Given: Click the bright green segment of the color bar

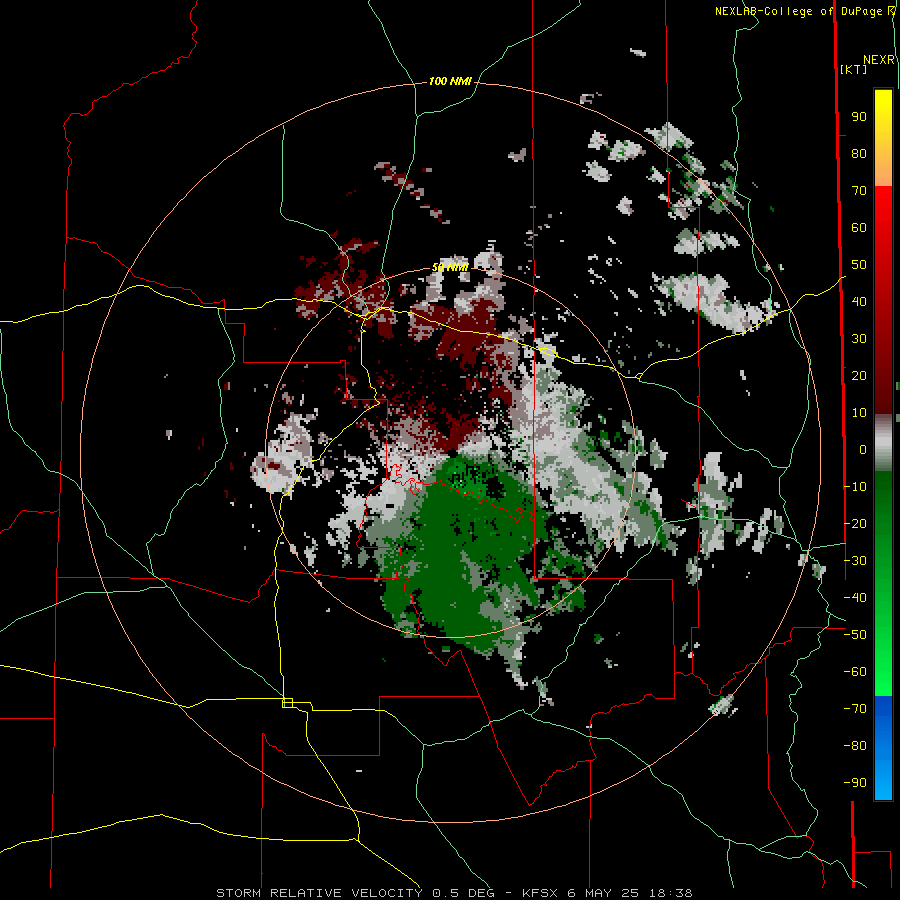Looking at the screenshot, I should click(883, 666).
